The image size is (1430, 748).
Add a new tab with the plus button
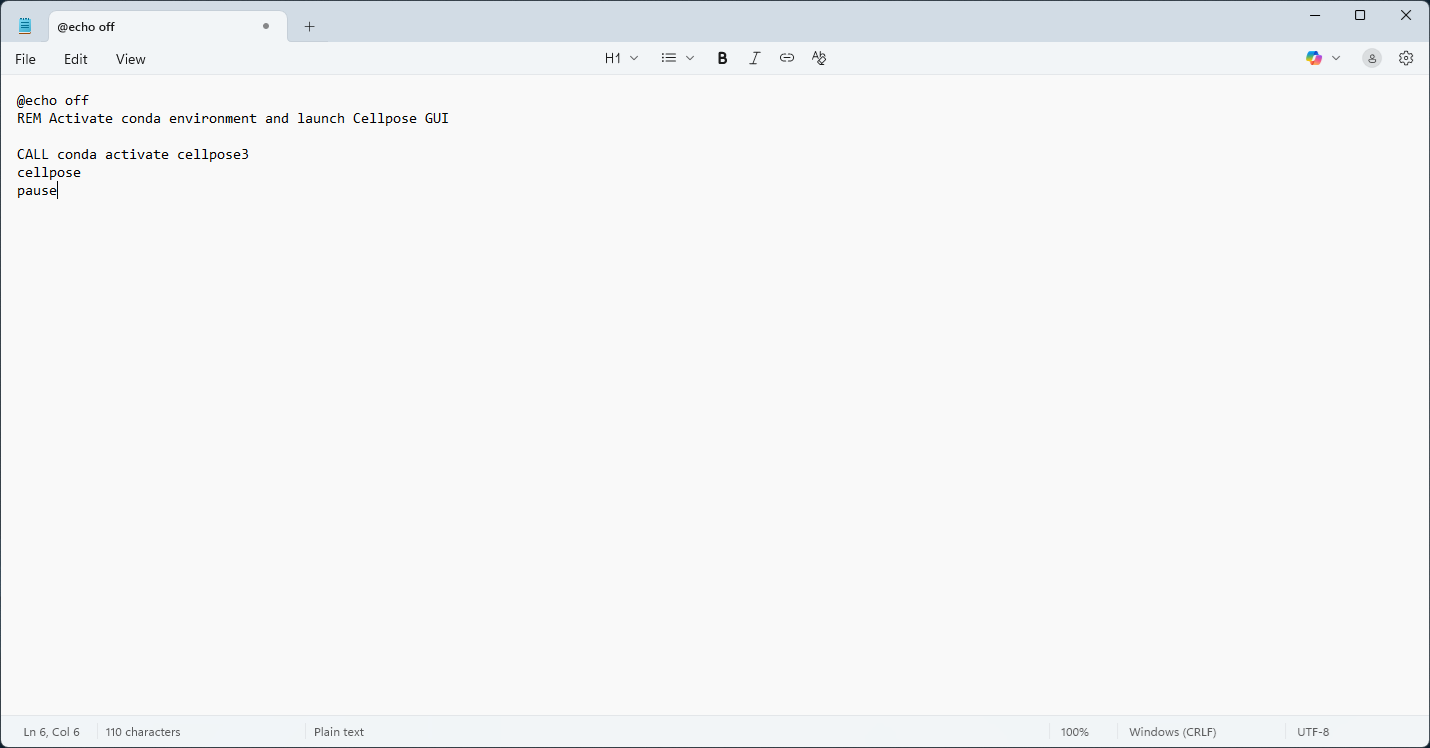click(x=309, y=27)
